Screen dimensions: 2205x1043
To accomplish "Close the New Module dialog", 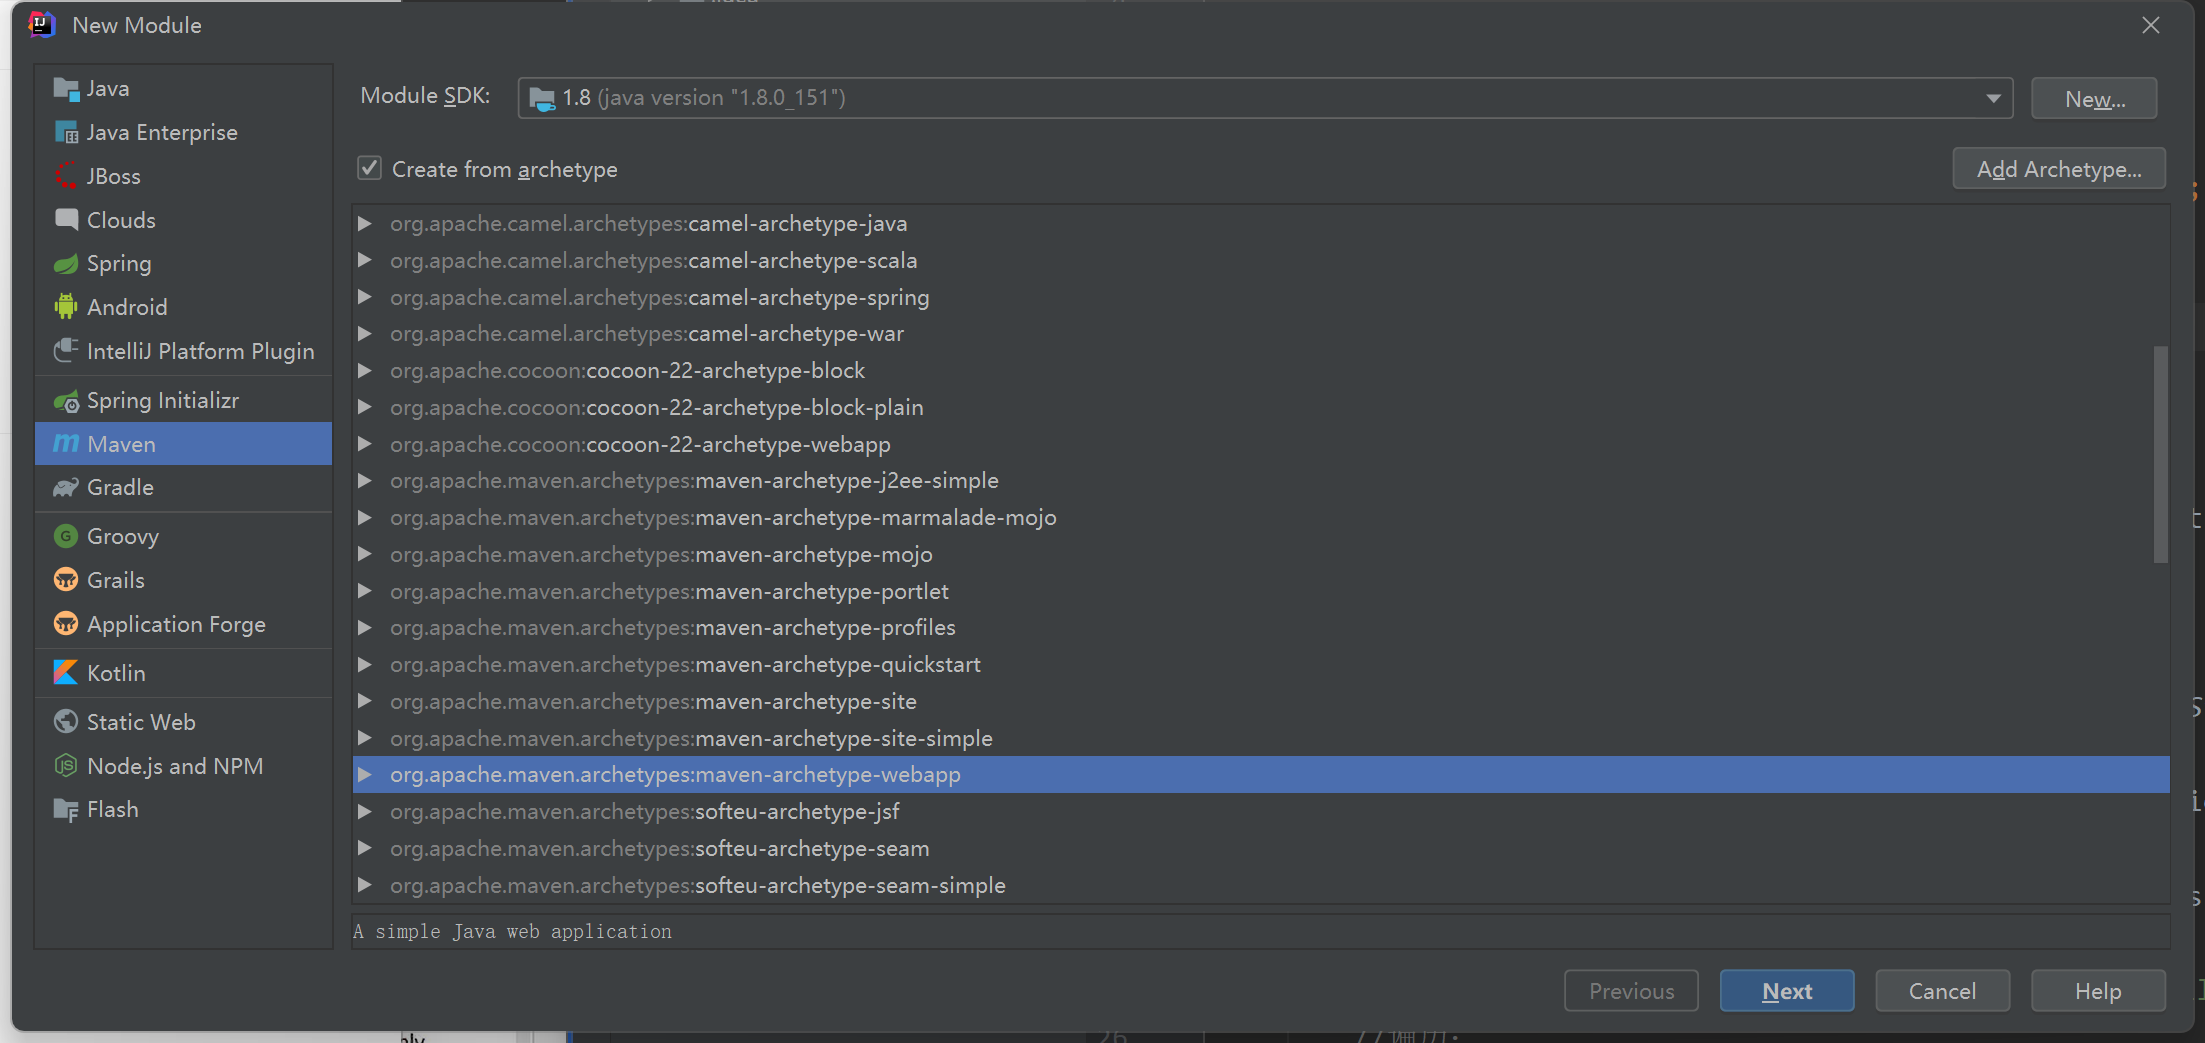I will 2150,25.
